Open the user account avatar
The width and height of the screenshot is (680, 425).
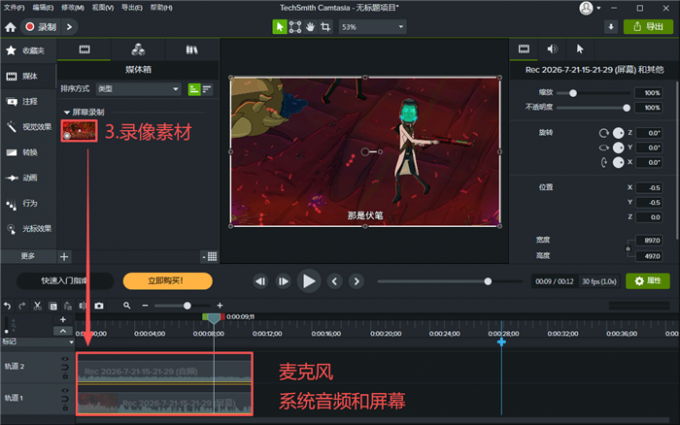[586, 8]
